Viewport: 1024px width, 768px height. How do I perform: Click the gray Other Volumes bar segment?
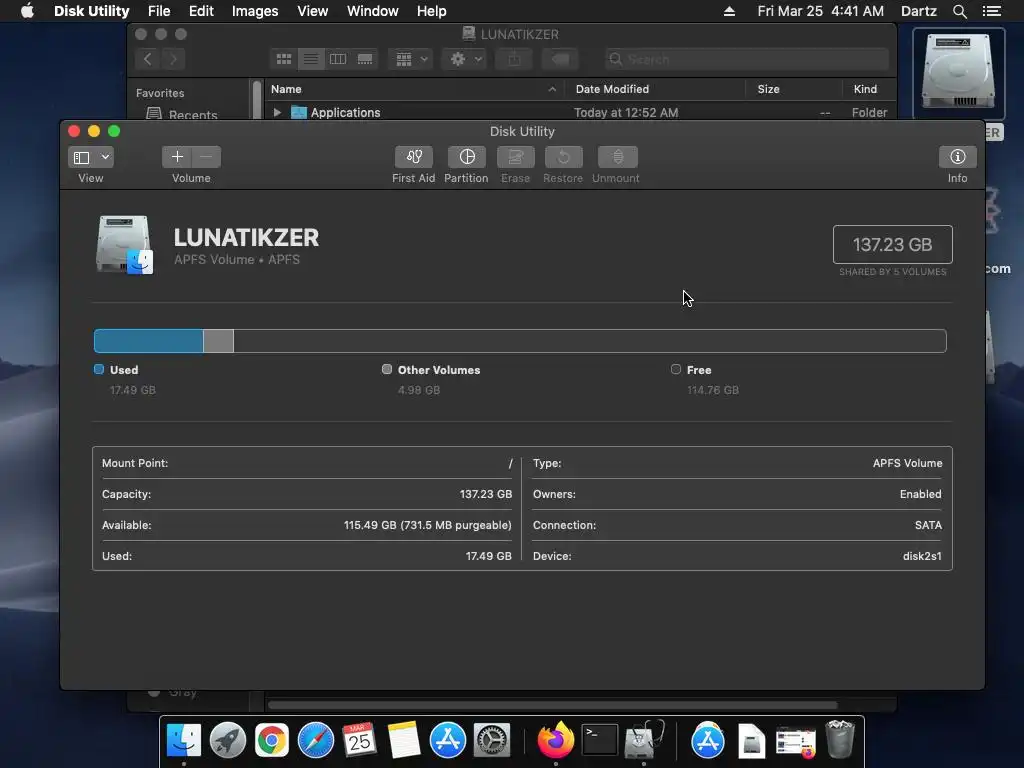218,341
